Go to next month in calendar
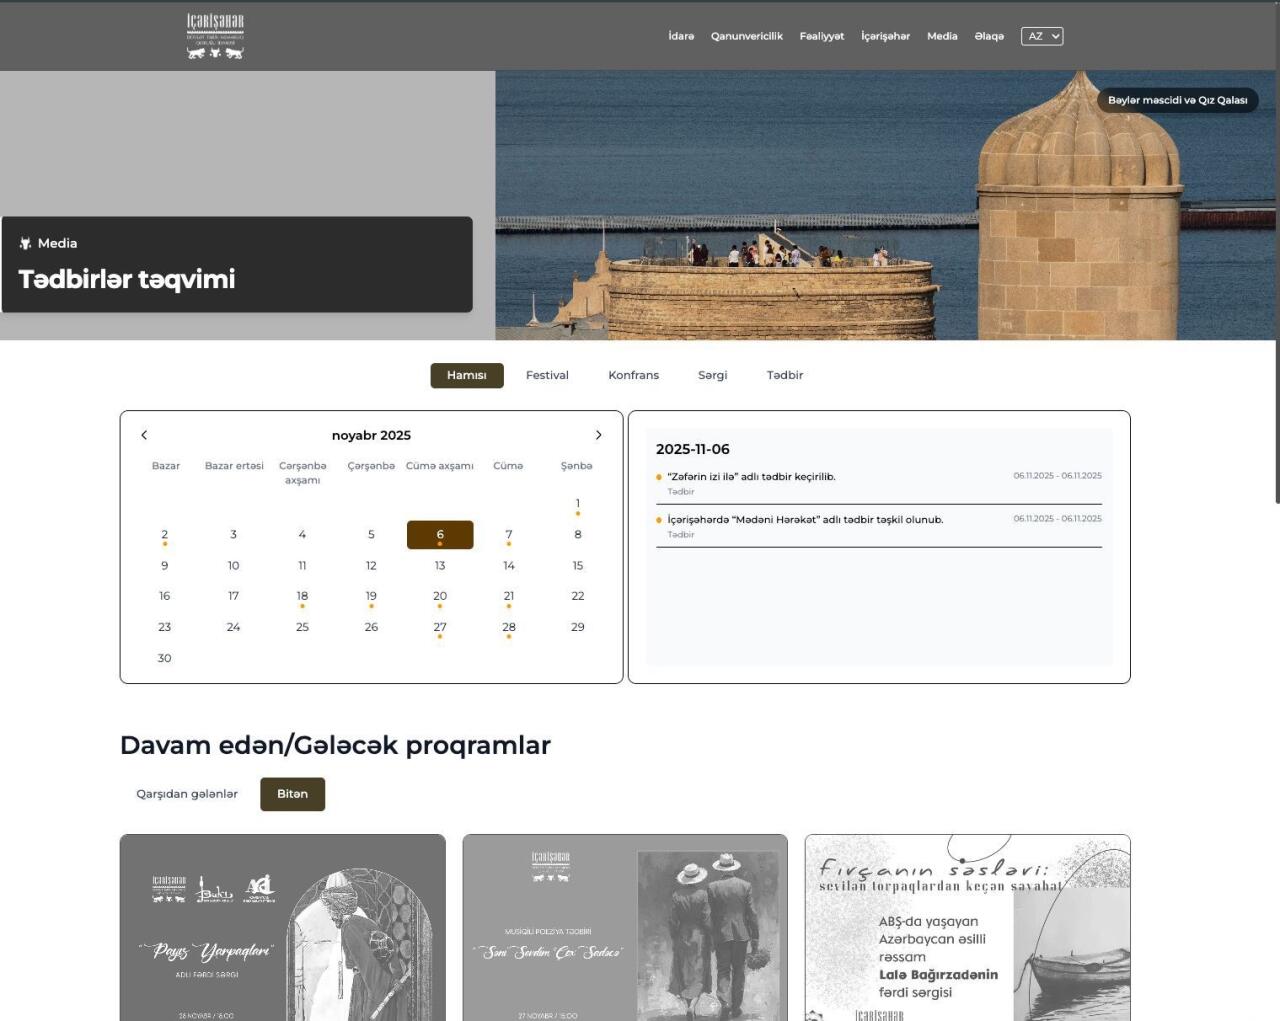The width and height of the screenshot is (1280, 1021). coord(598,435)
